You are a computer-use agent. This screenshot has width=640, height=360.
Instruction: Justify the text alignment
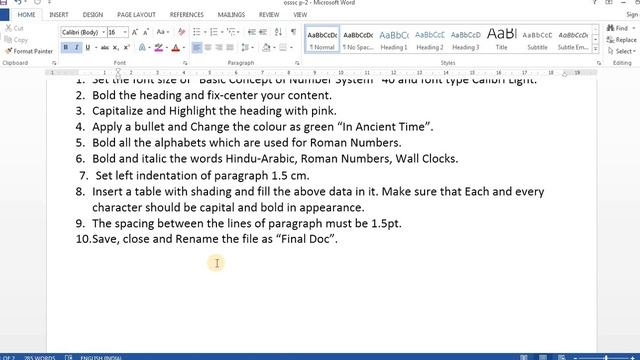[230, 48]
